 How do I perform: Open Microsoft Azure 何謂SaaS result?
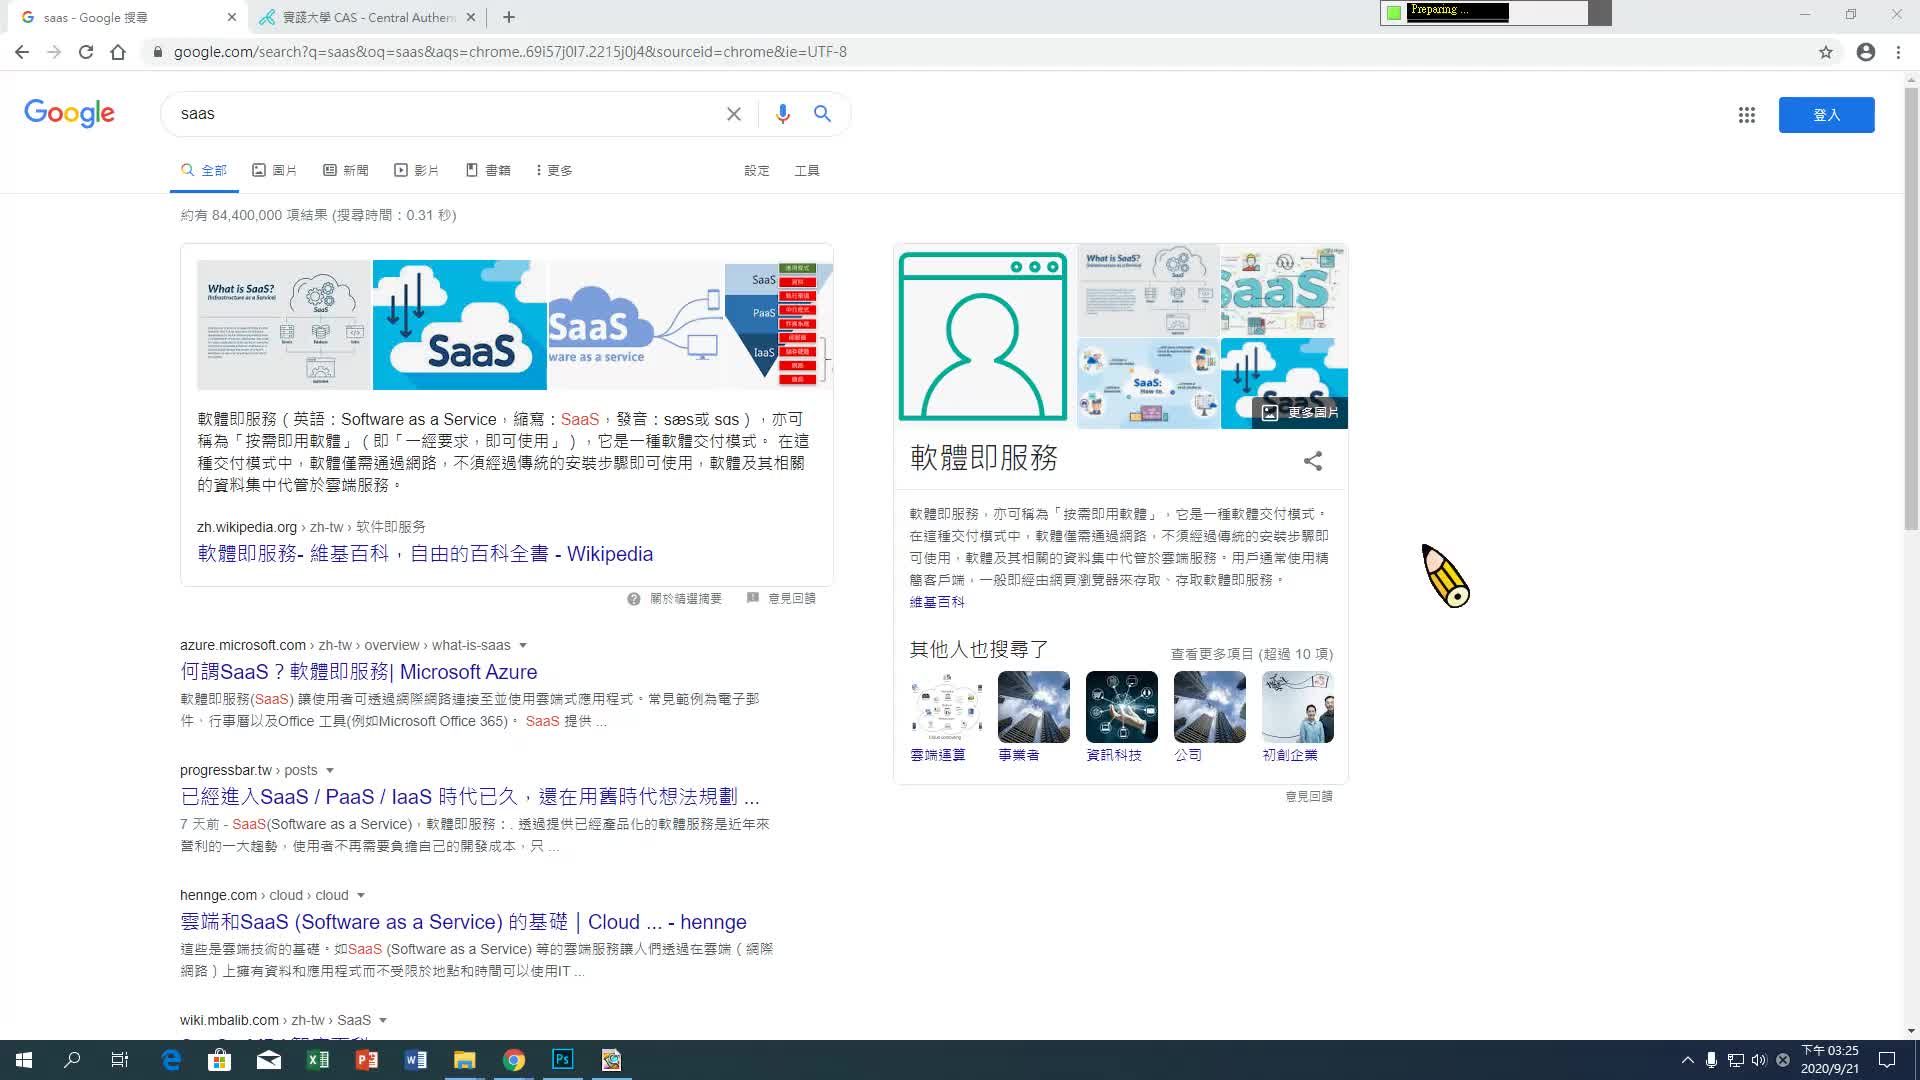pos(359,672)
